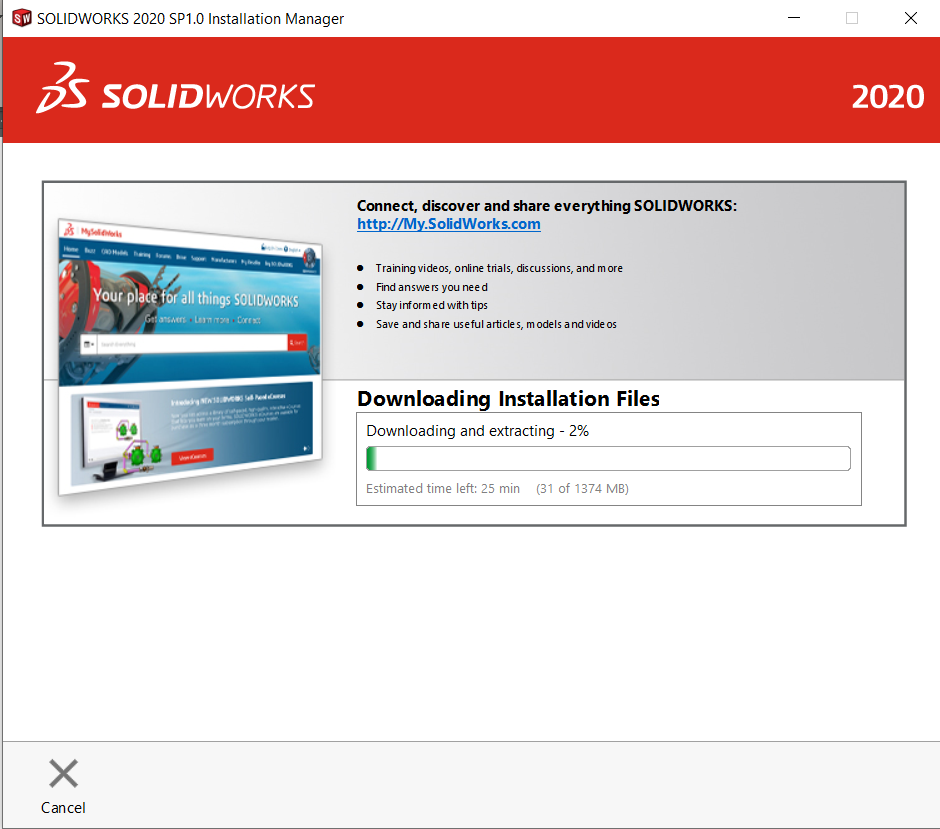Click the 3DS SOLIDWORKS logo in banner

pos(175,89)
